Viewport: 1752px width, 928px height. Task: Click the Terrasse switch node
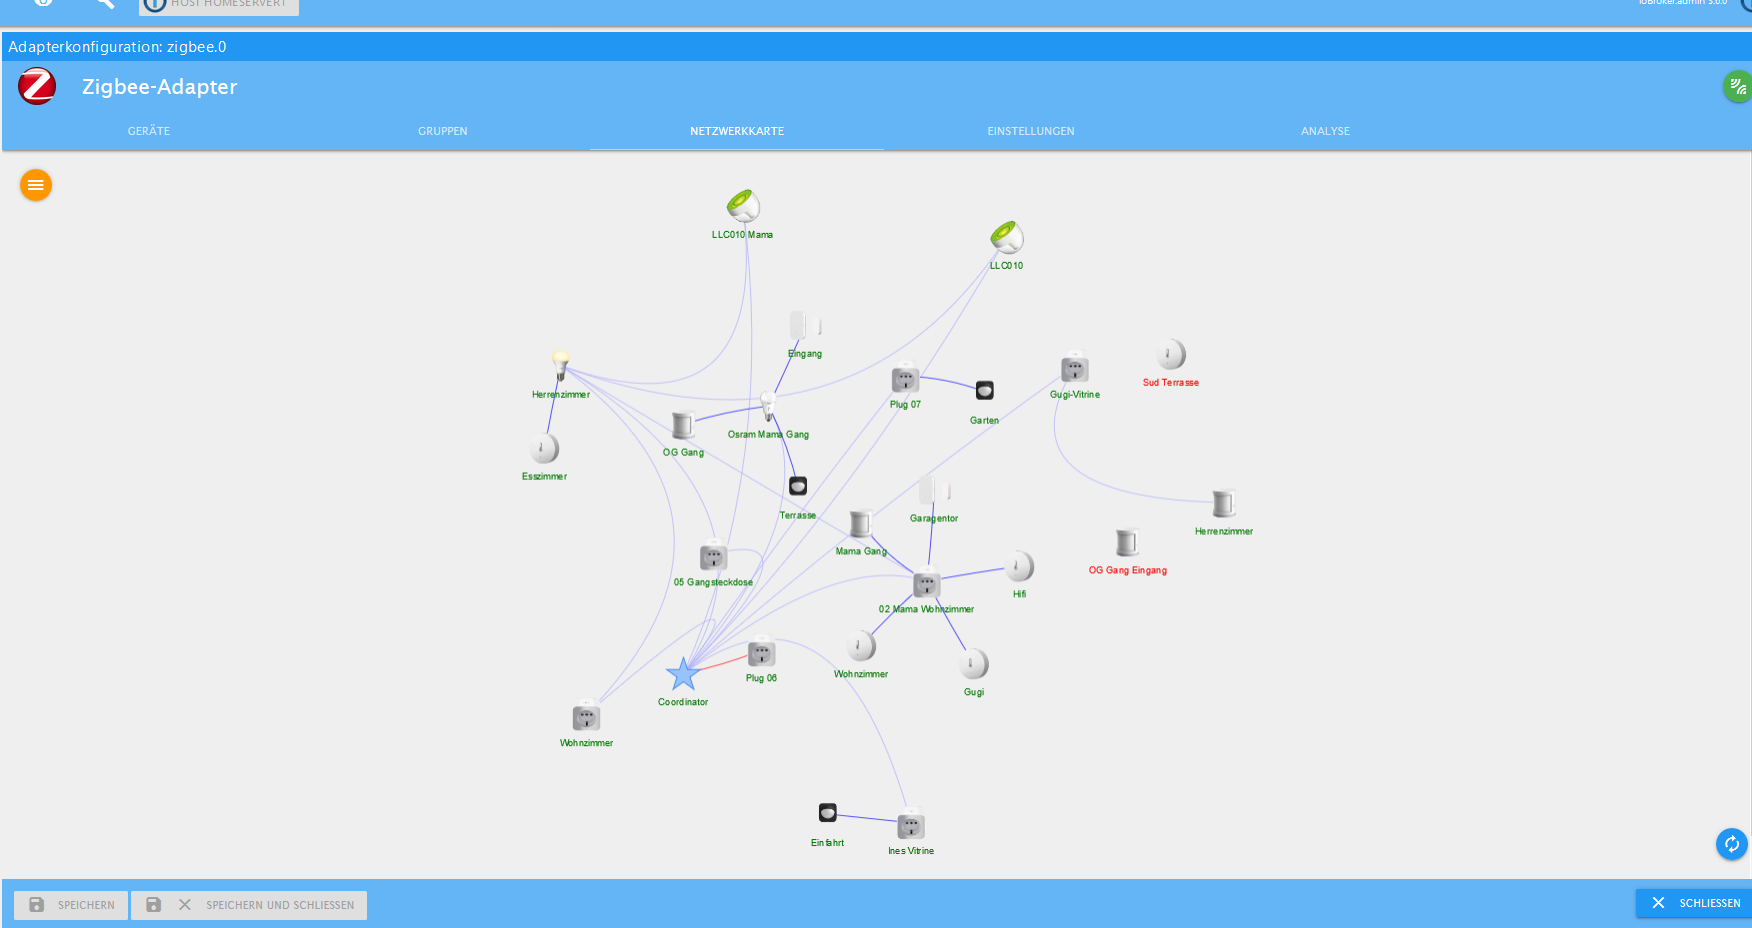point(798,486)
